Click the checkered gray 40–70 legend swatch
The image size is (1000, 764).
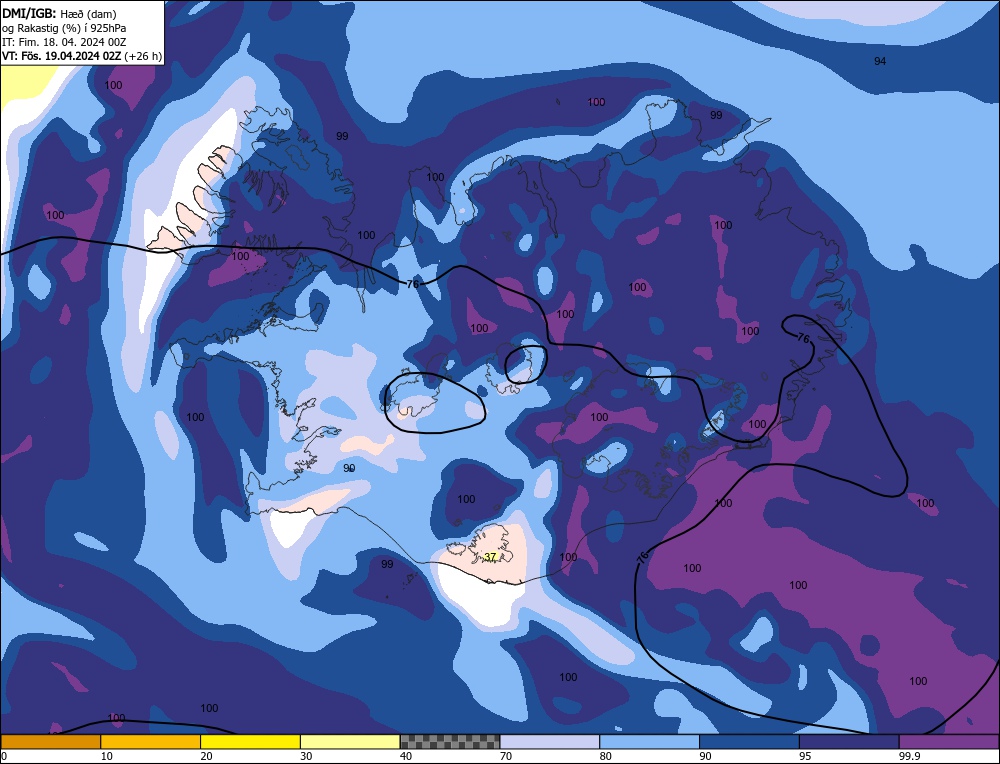click(x=450, y=742)
